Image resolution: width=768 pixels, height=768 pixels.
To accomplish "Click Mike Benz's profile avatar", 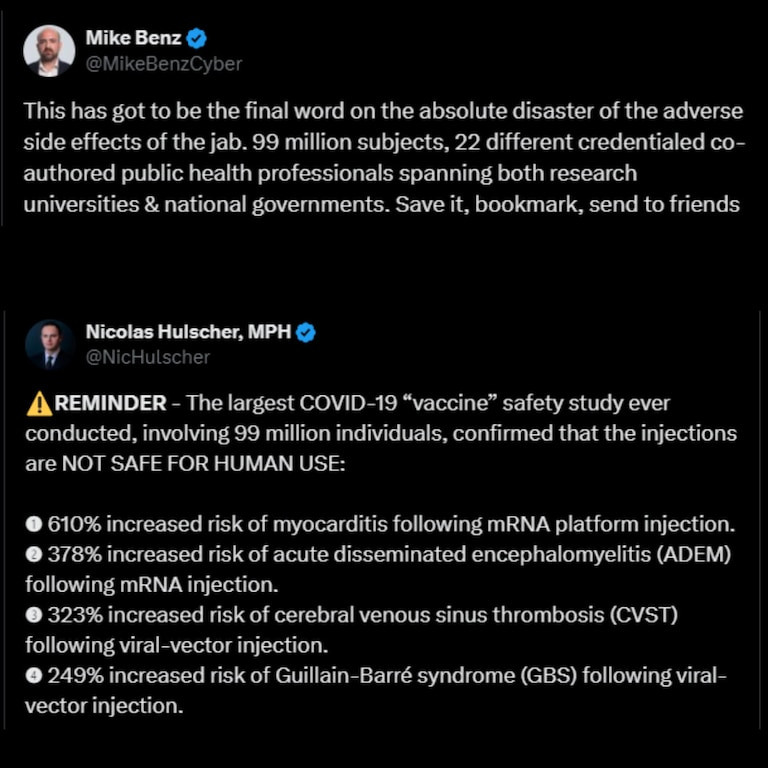I will pyautogui.click(x=49, y=50).
